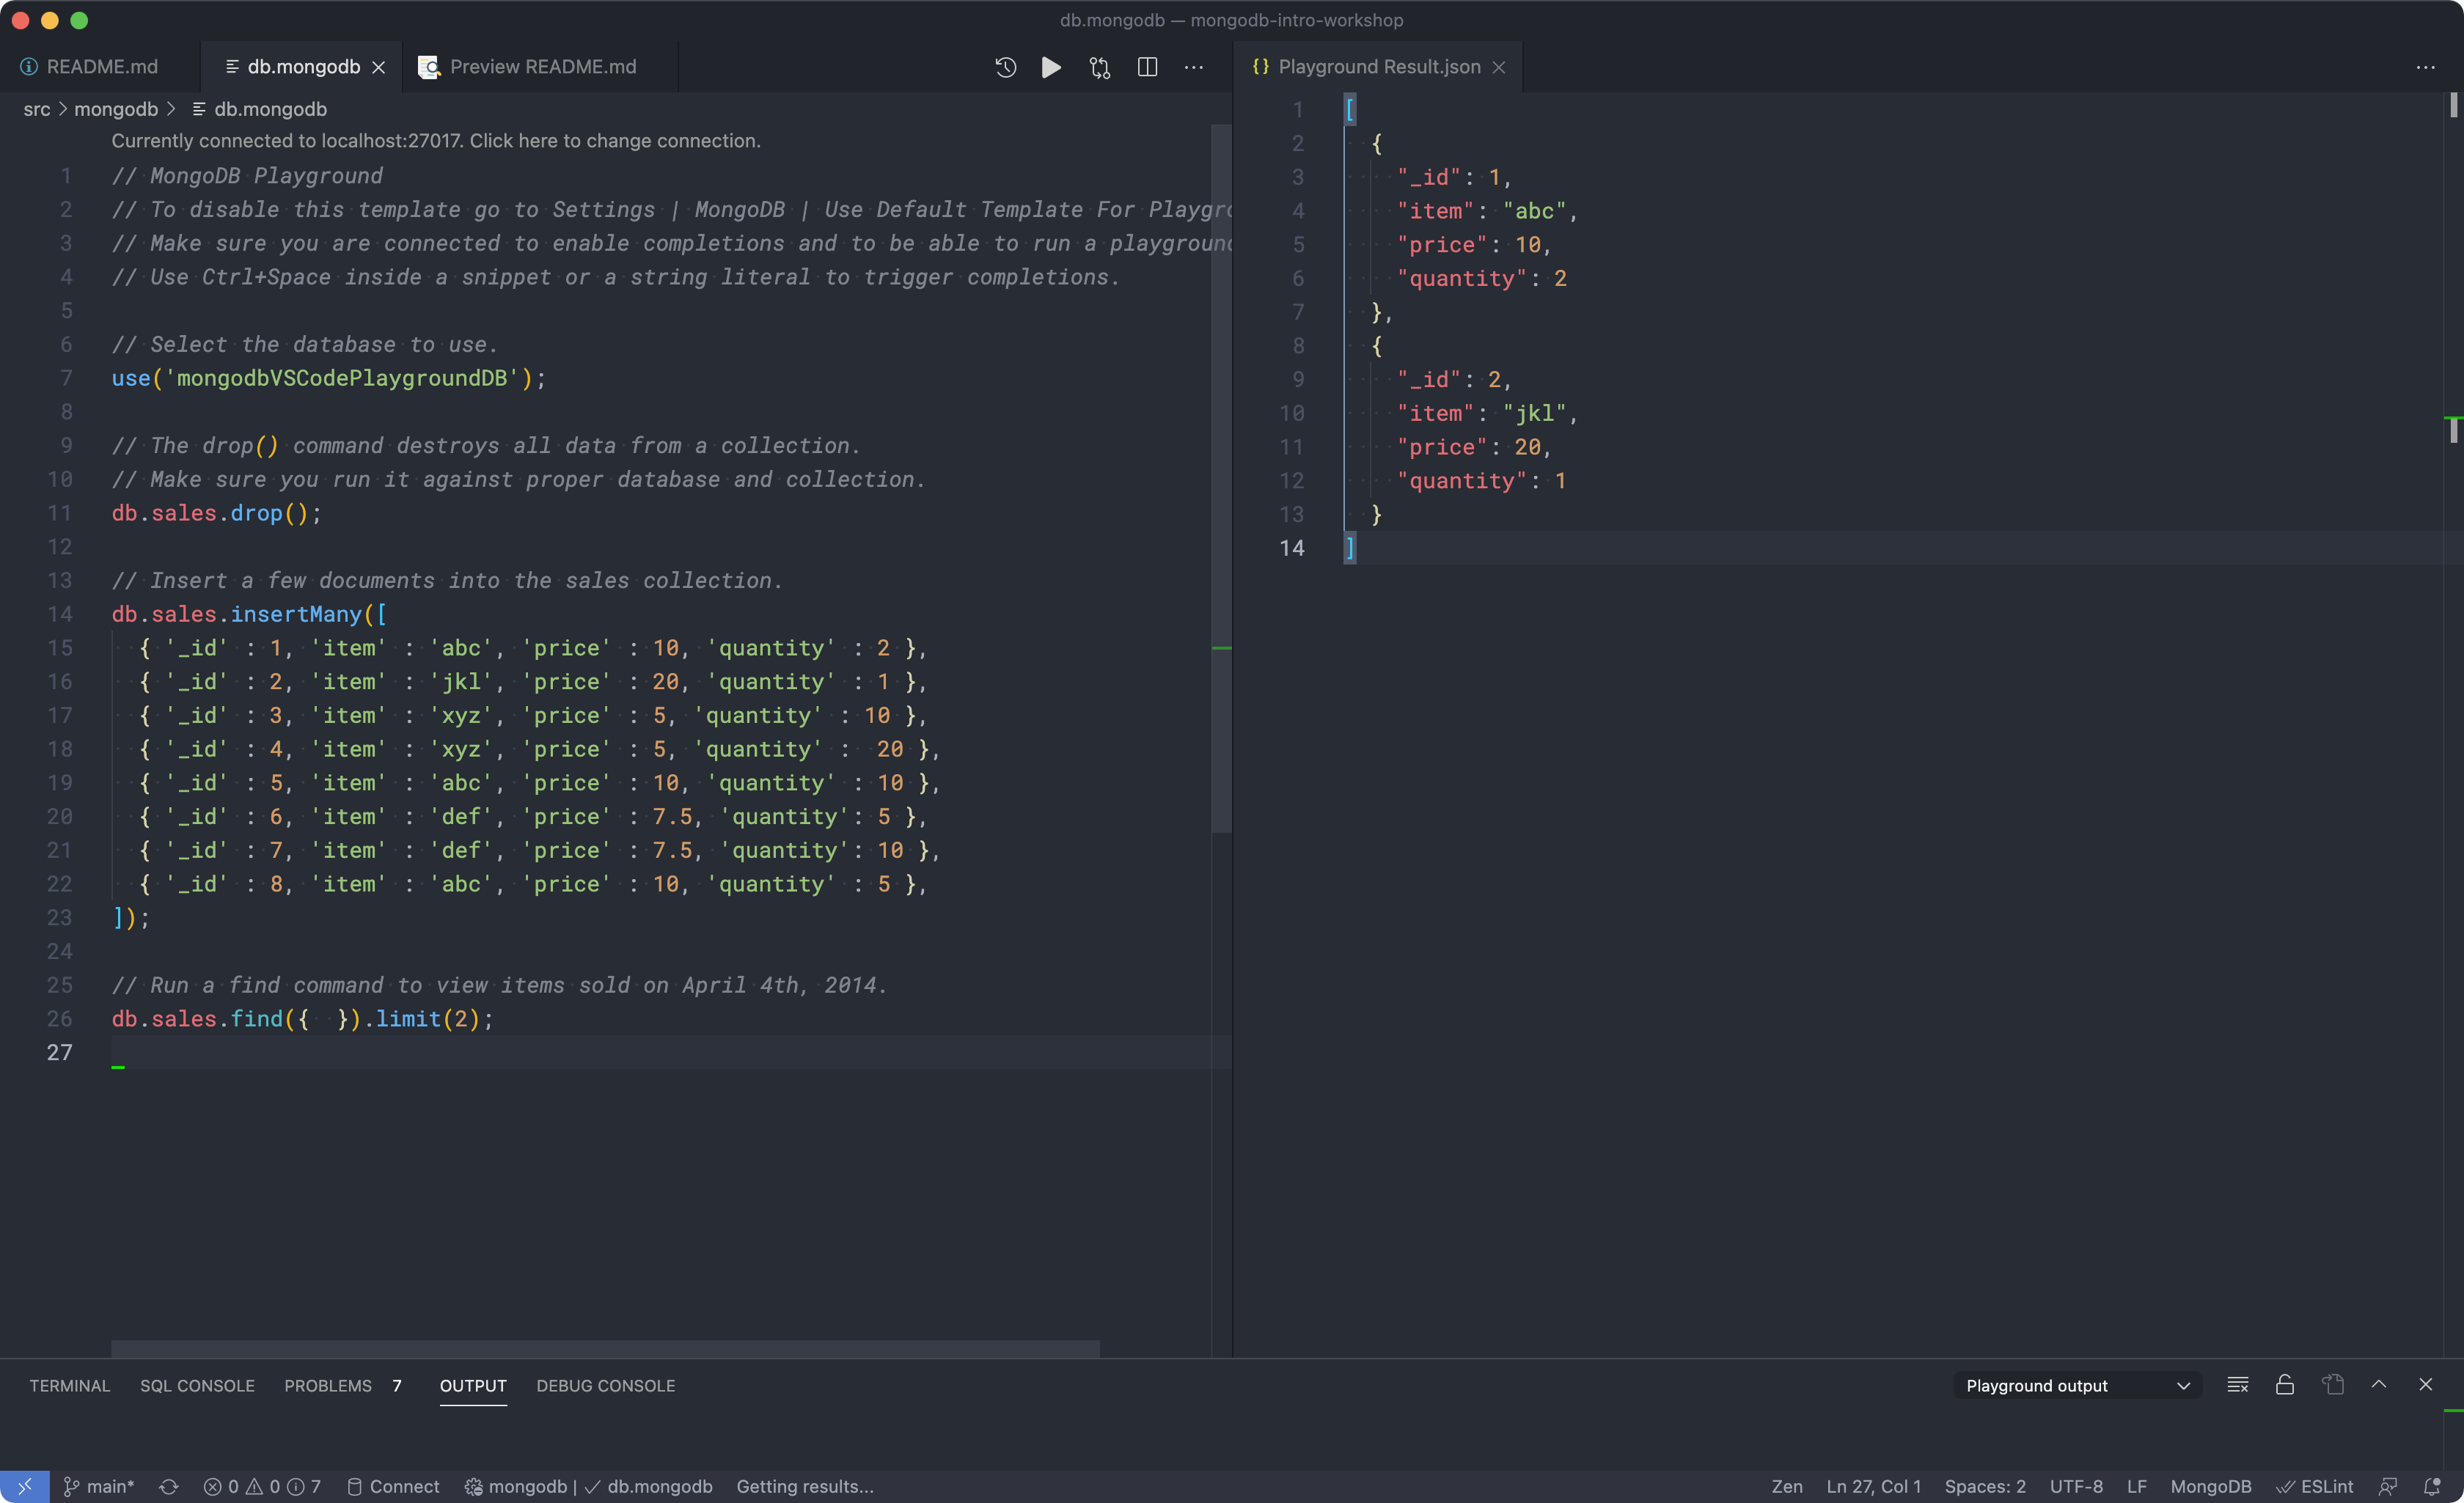Split the editor with the split icon
This screenshot has width=2464, height=1503.
pyautogui.click(x=1147, y=67)
